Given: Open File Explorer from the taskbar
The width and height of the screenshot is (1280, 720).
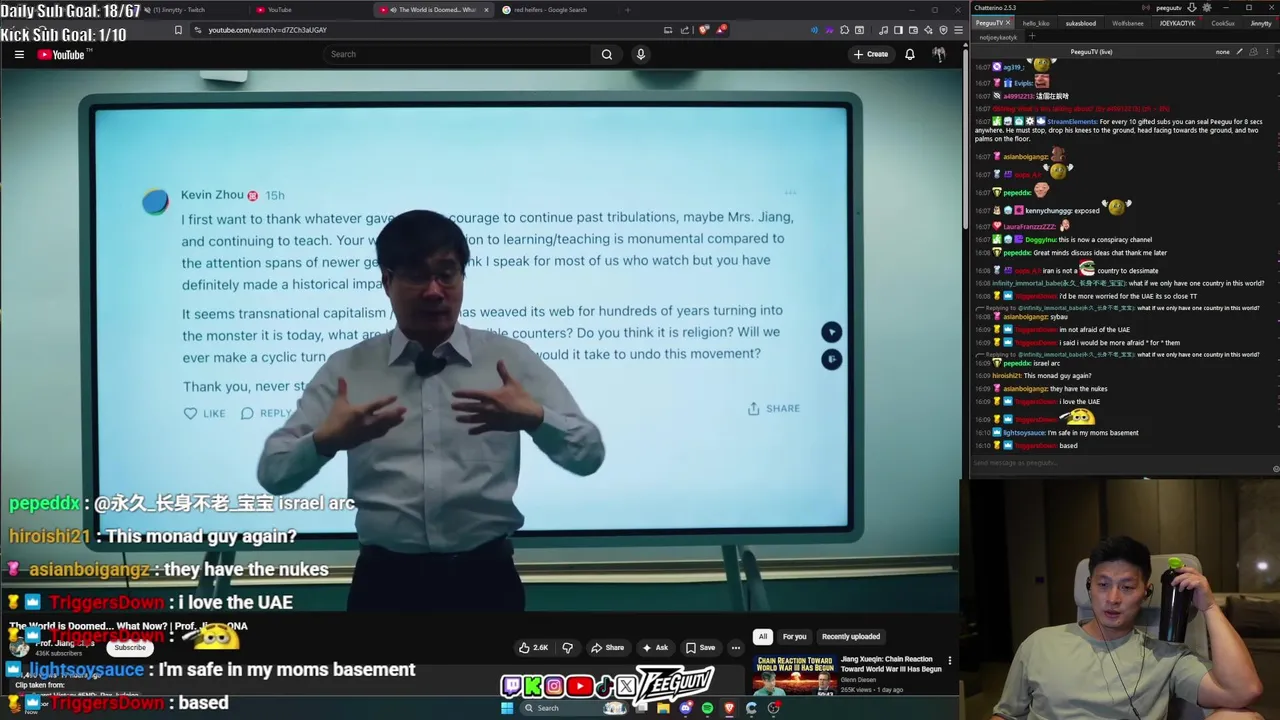Looking at the screenshot, I should point(663,708).
